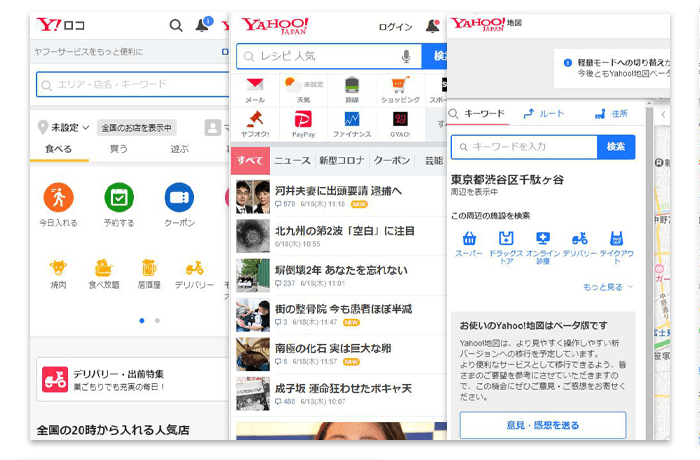Search nearby スーパー facilities
This screenshot has width=700, height=460.
(469, 244)
